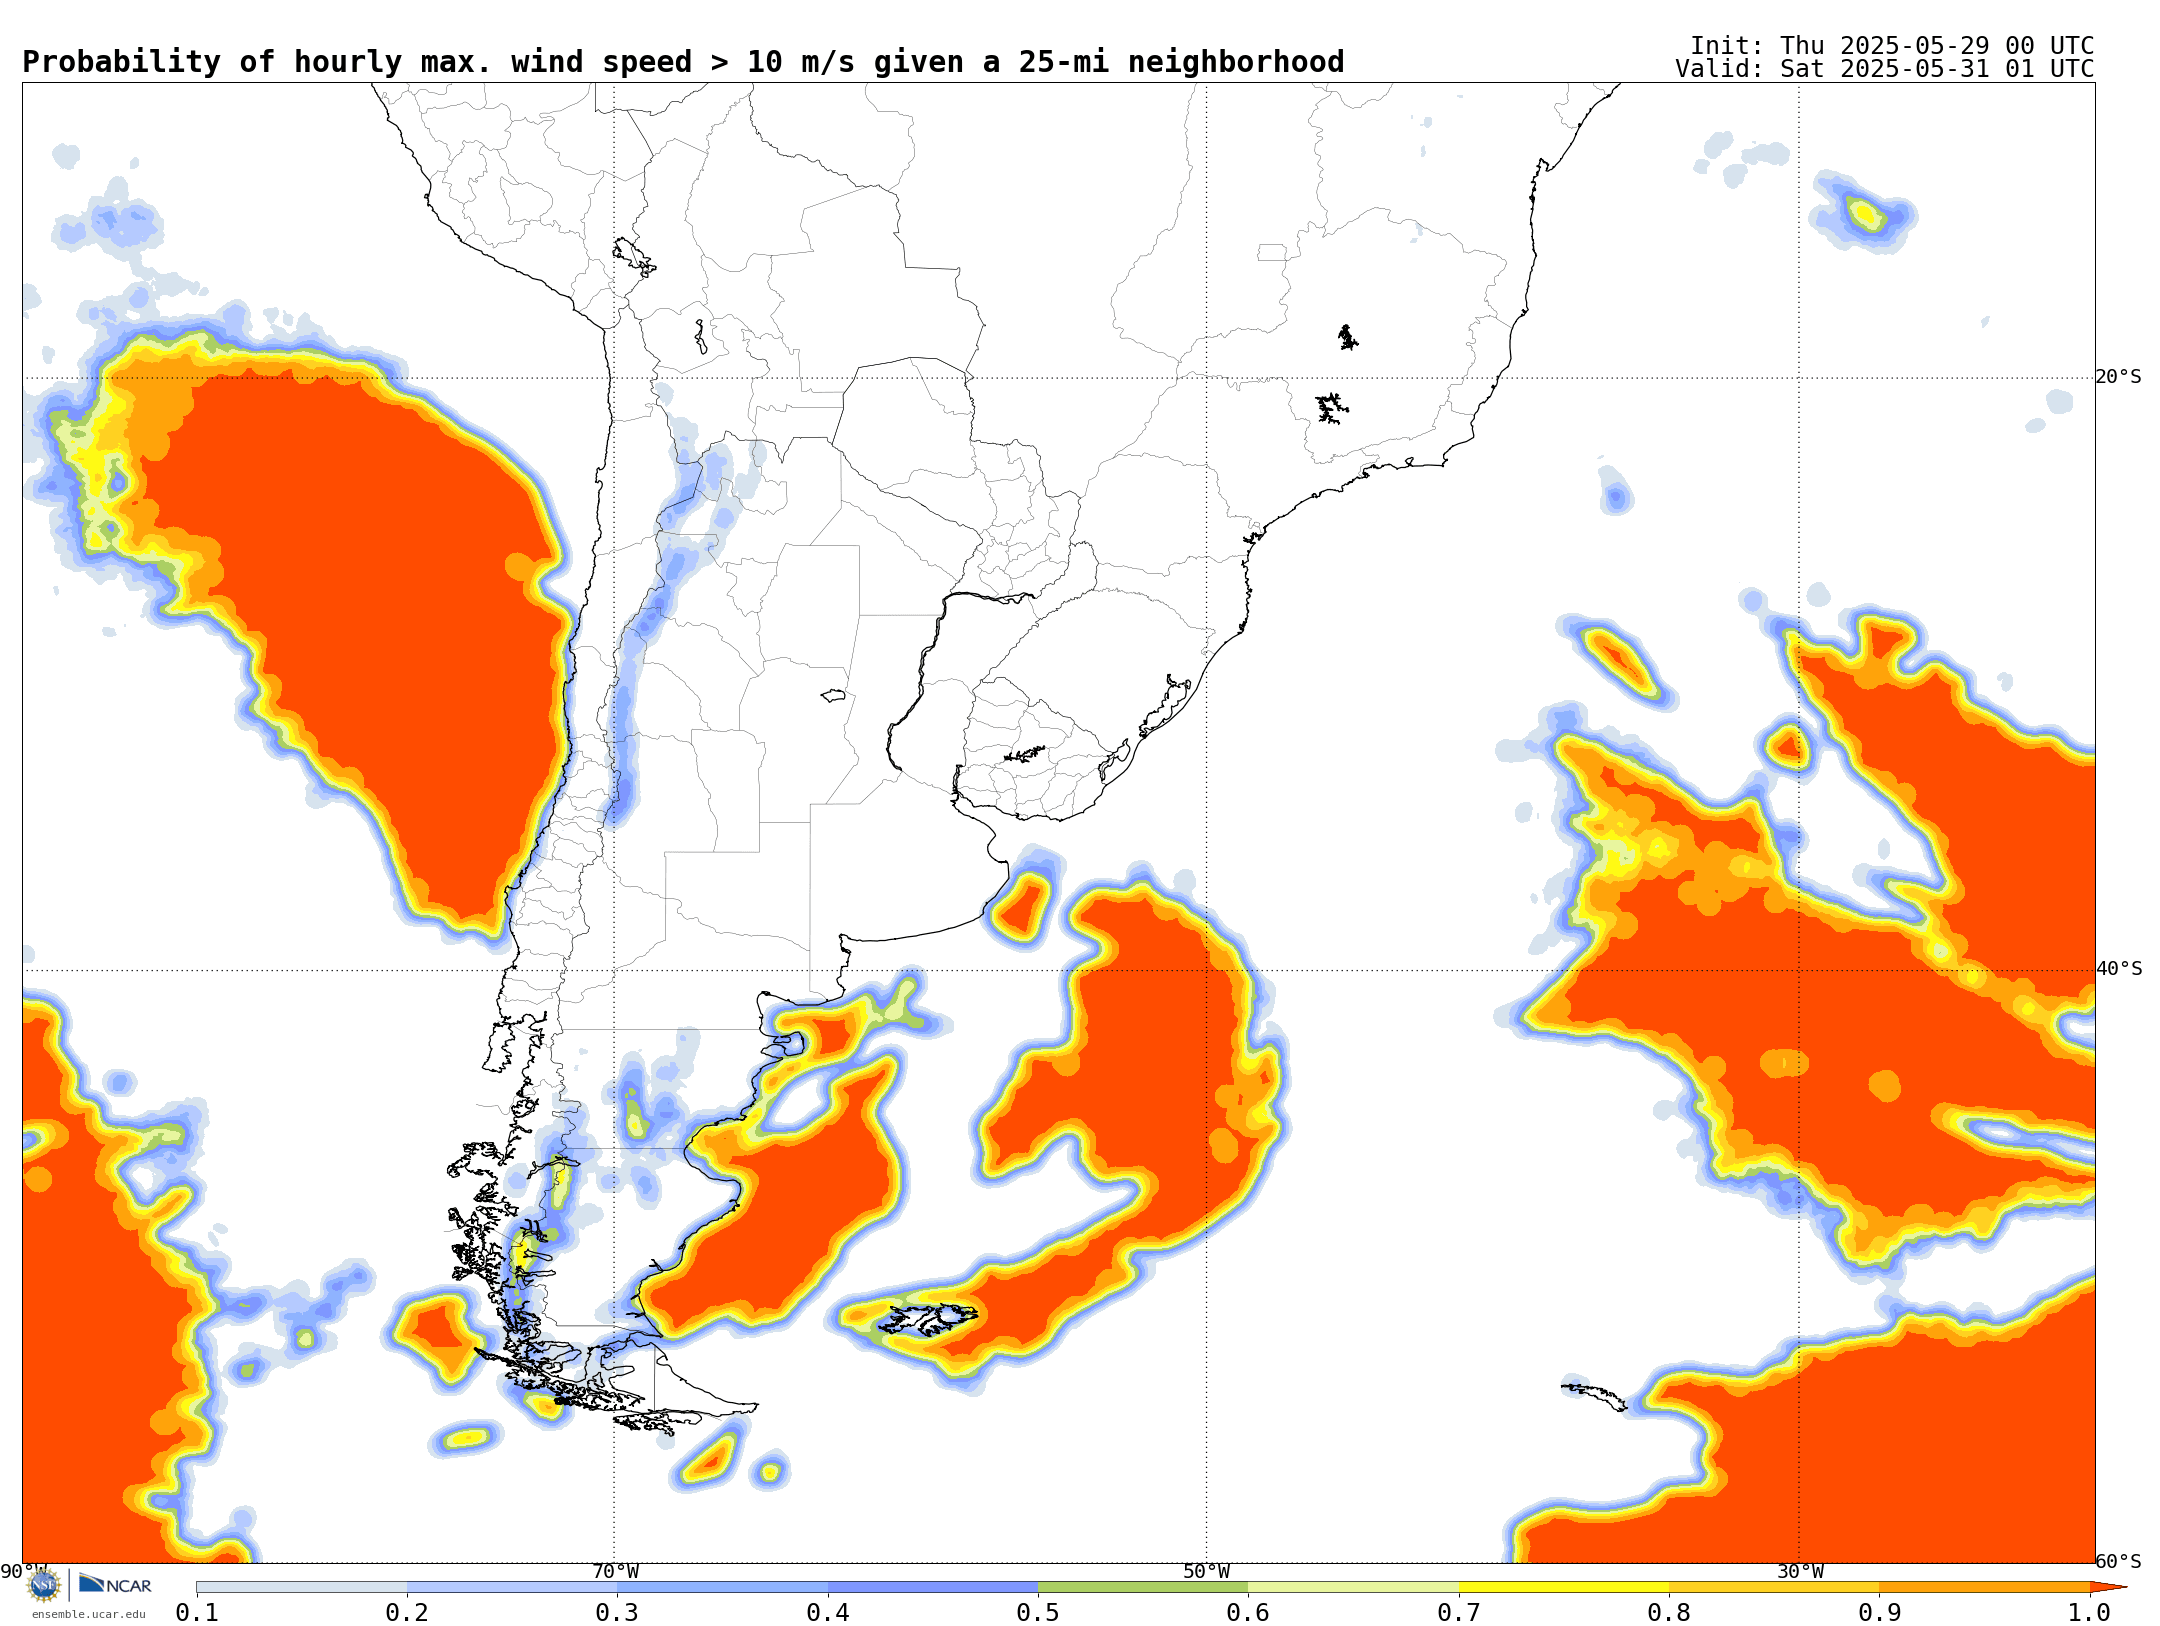
Task: Click the red arrow colorbar end cap
Action: [2108, 1587]
